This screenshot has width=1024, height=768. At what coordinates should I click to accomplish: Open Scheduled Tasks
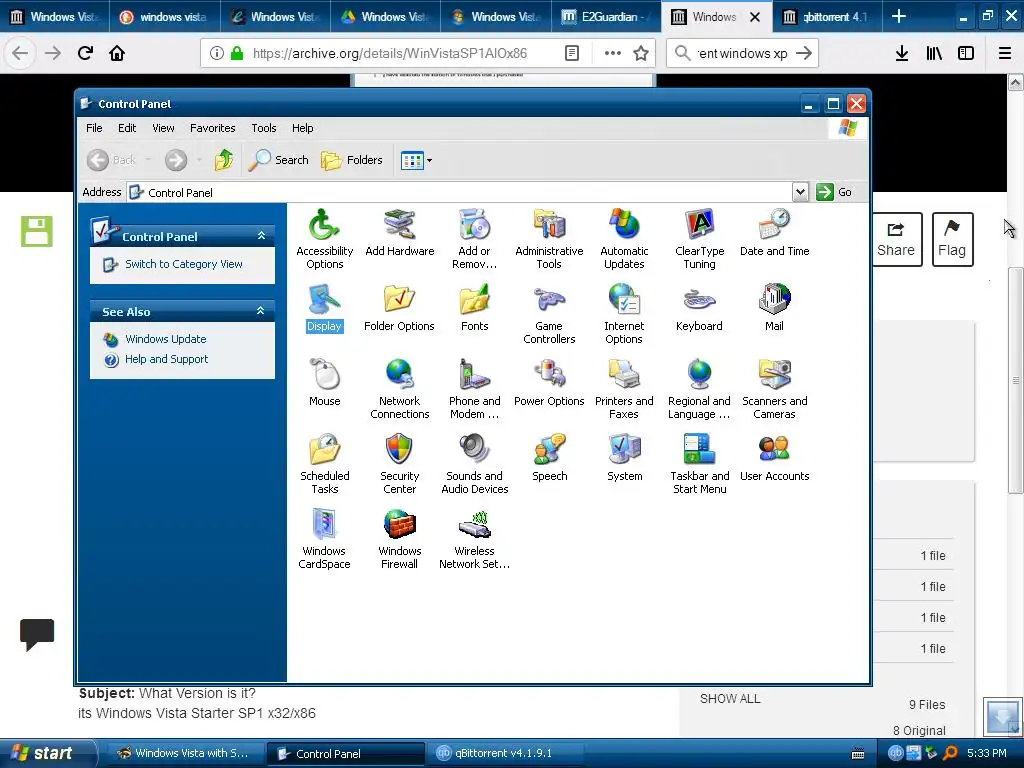pos(324,464)
